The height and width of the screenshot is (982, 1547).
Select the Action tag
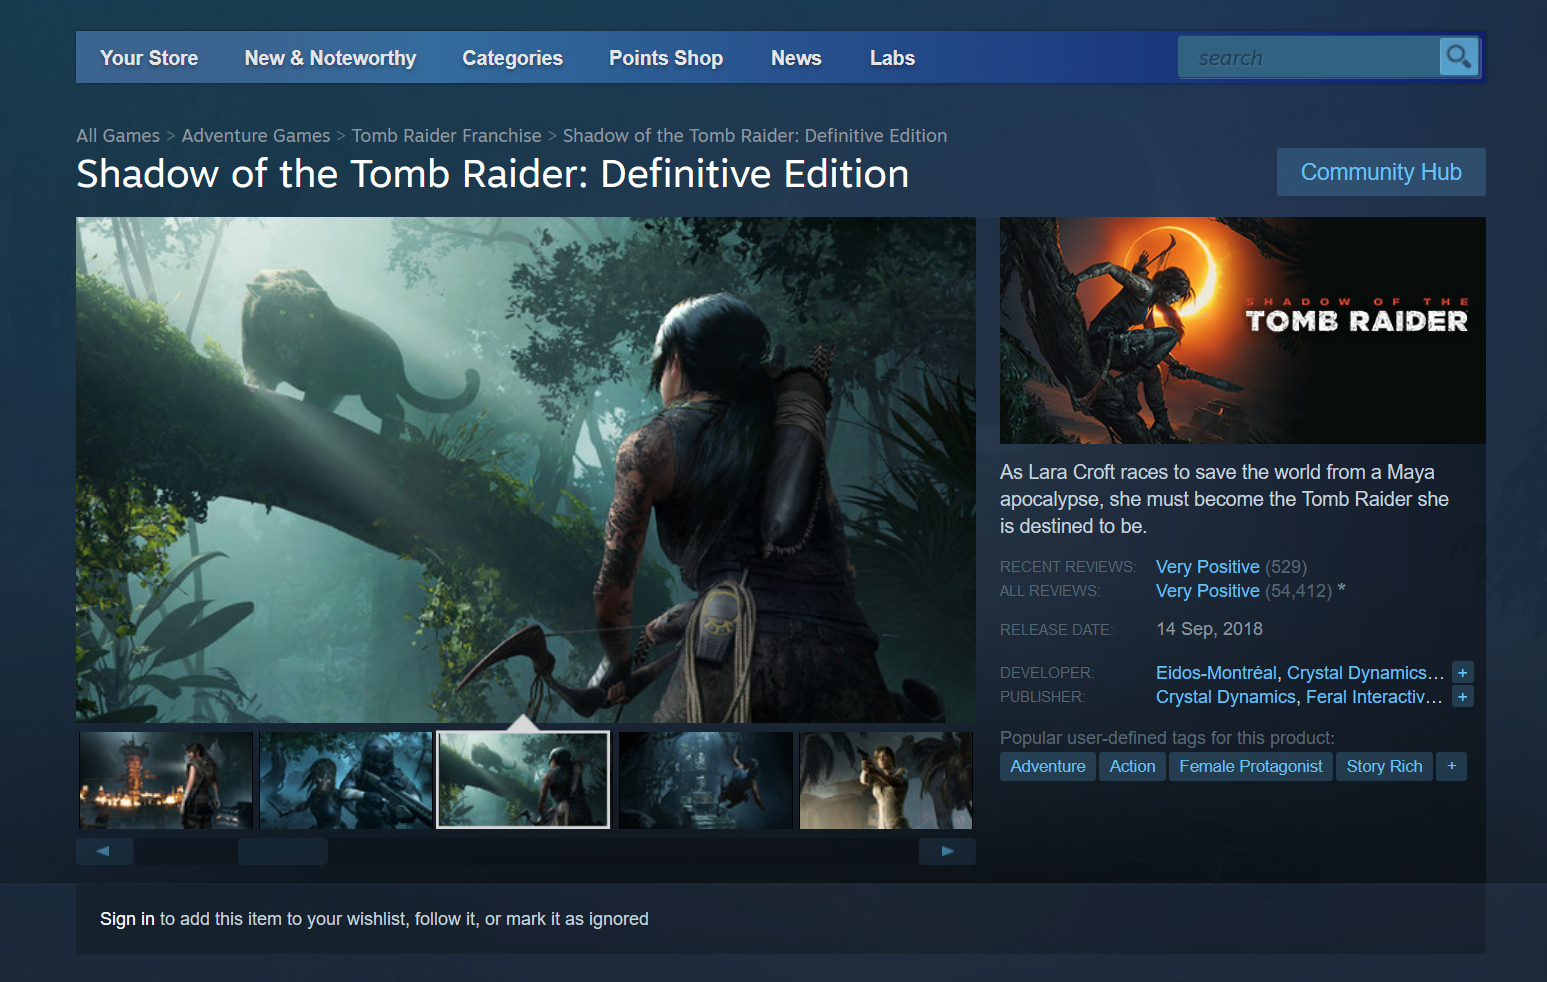click(x=1132, y=766)
